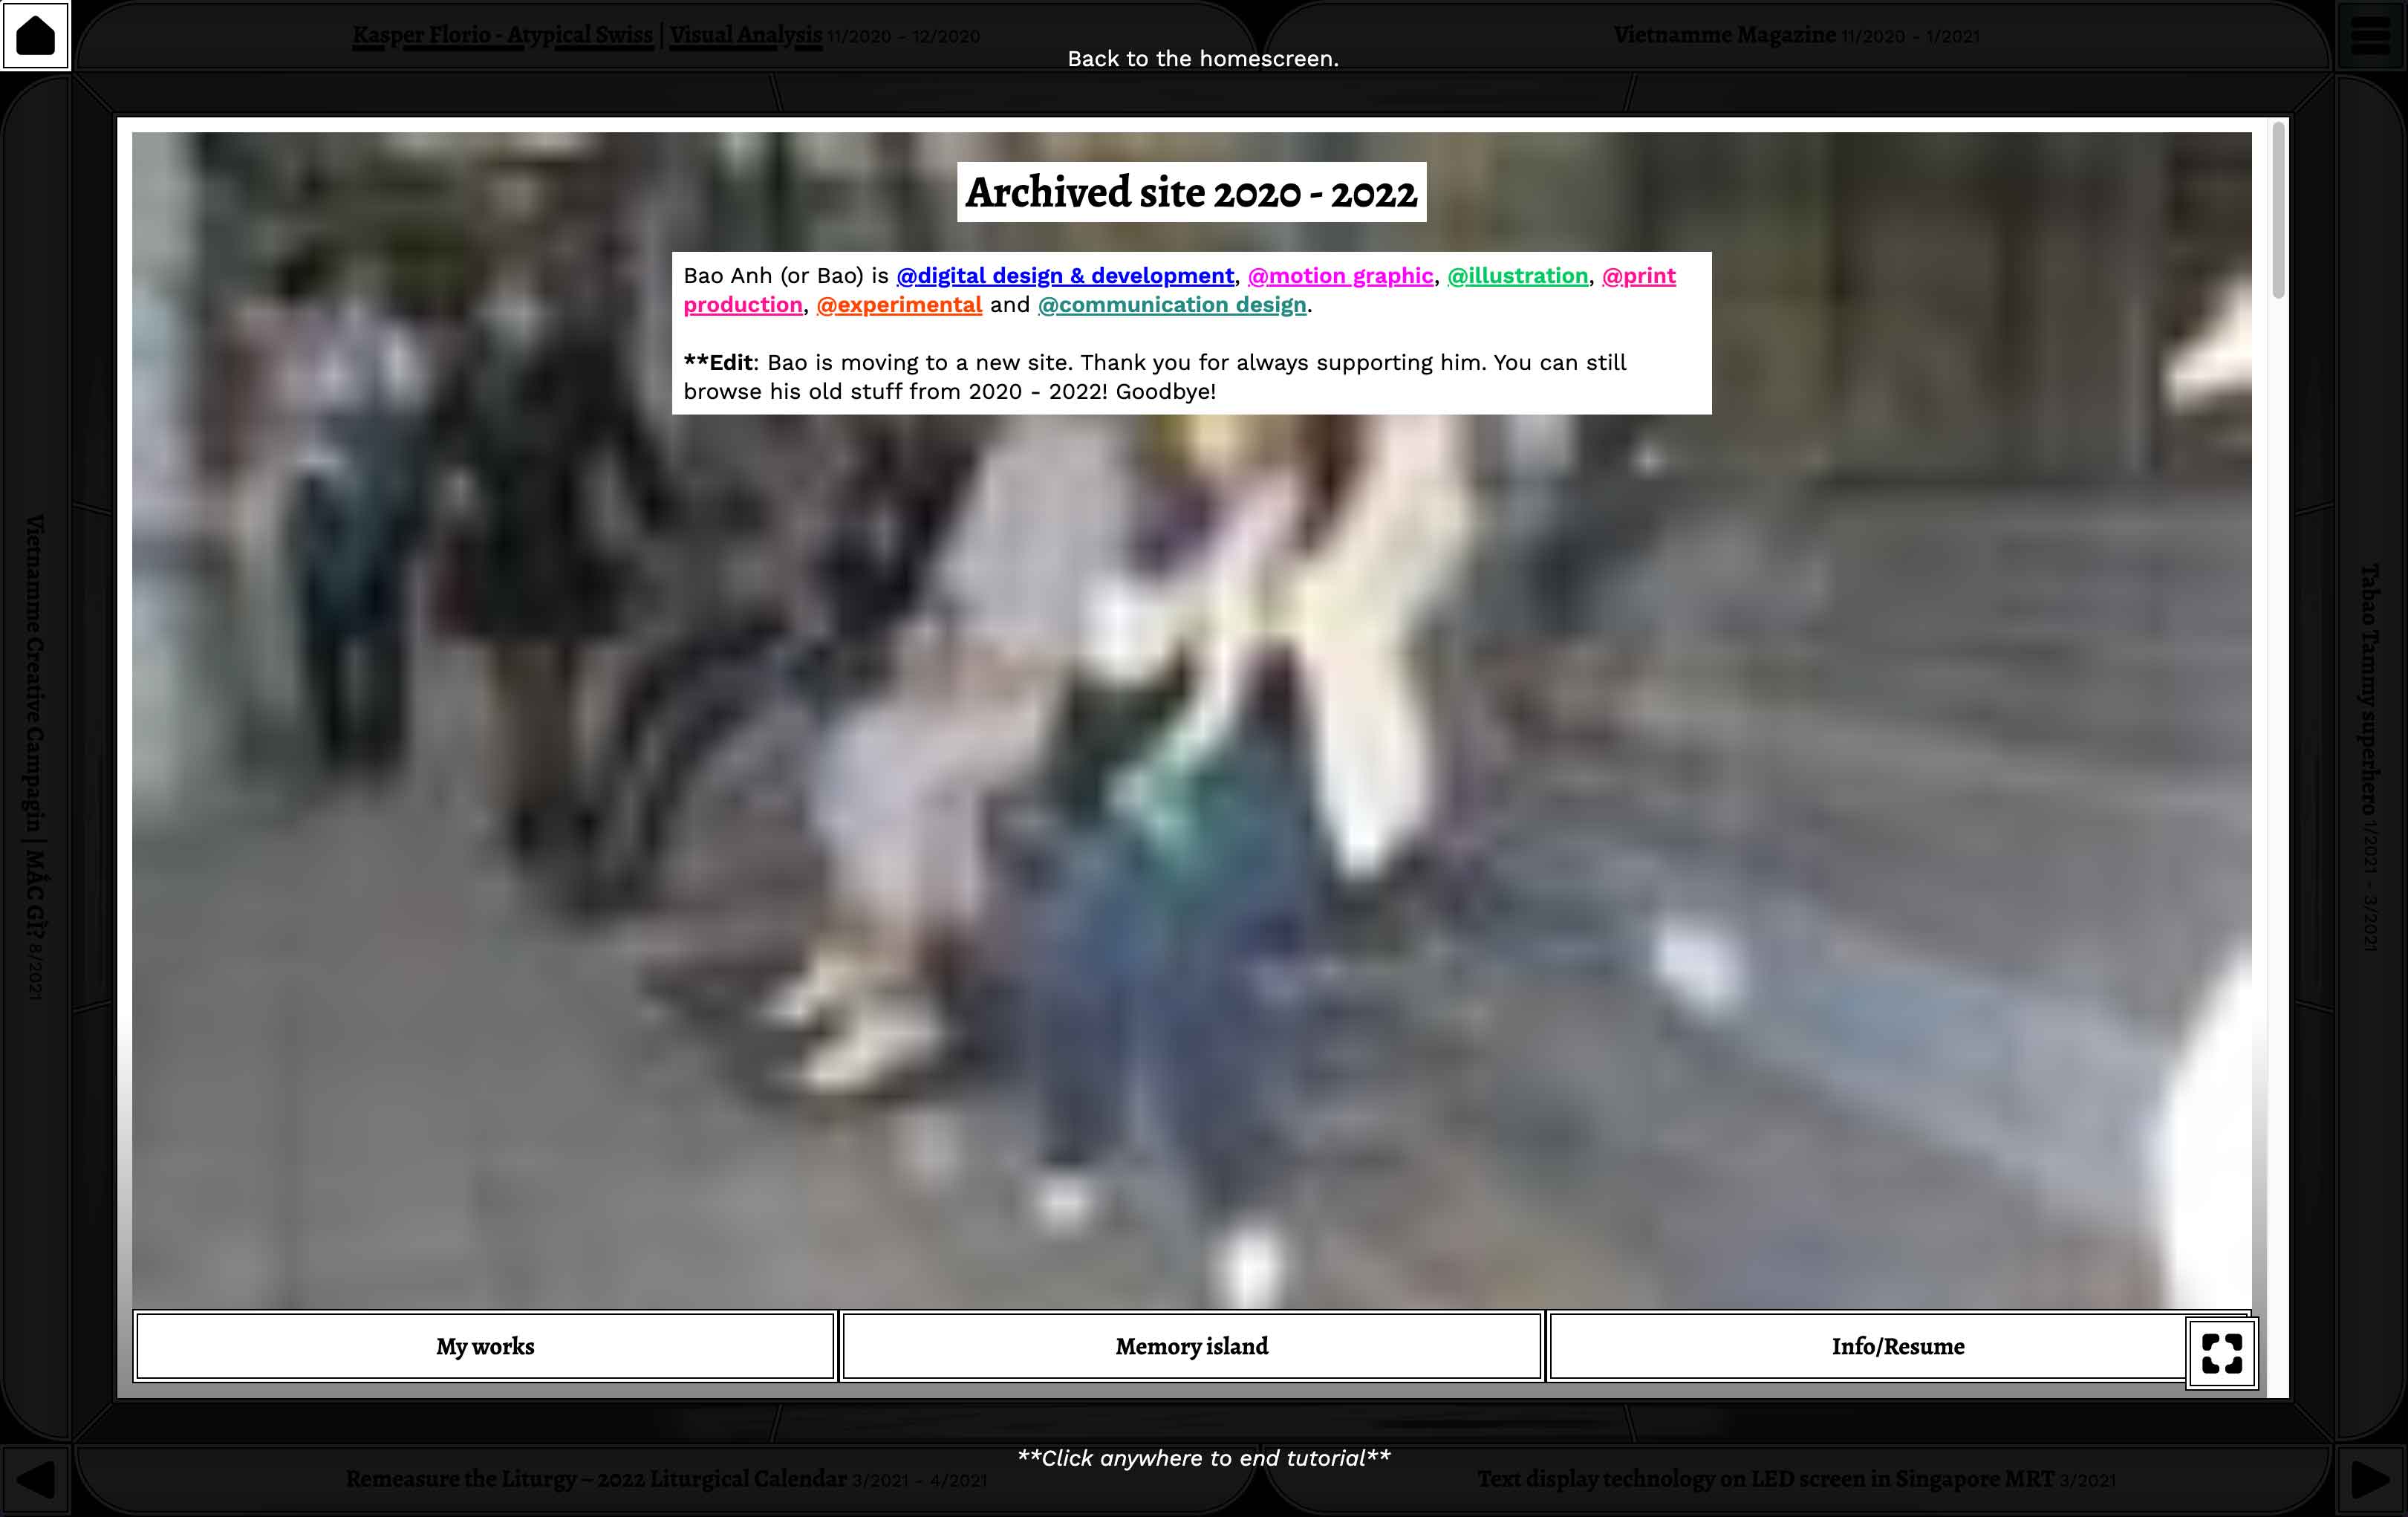Click the left arrow navigation icon

click(x=35, y=1480)
